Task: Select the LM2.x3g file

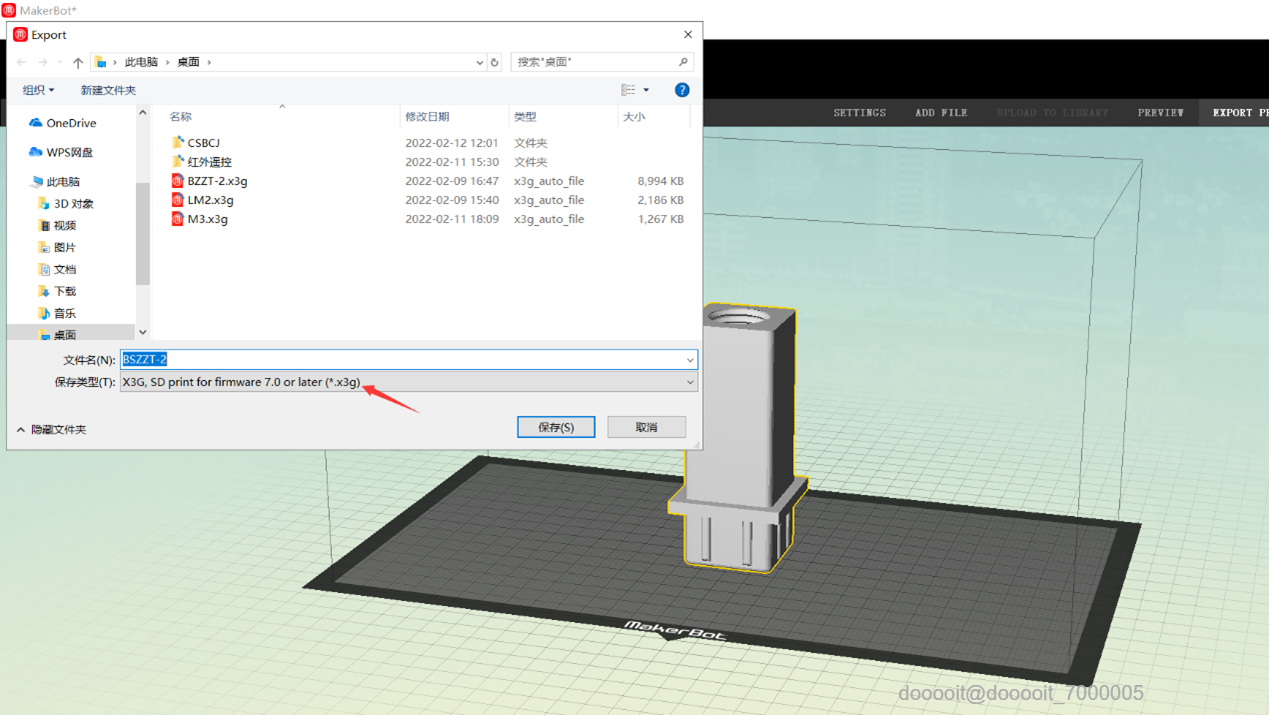Action: pos(210,200)
